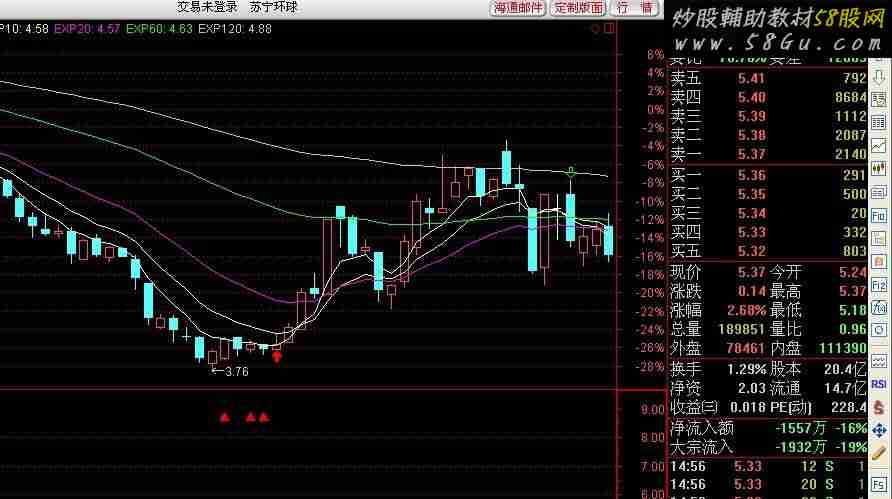Click the EXP60: 4.63 indicator label
The height and width of the screenshot is (499, 892).
click(x=159, y=28)
